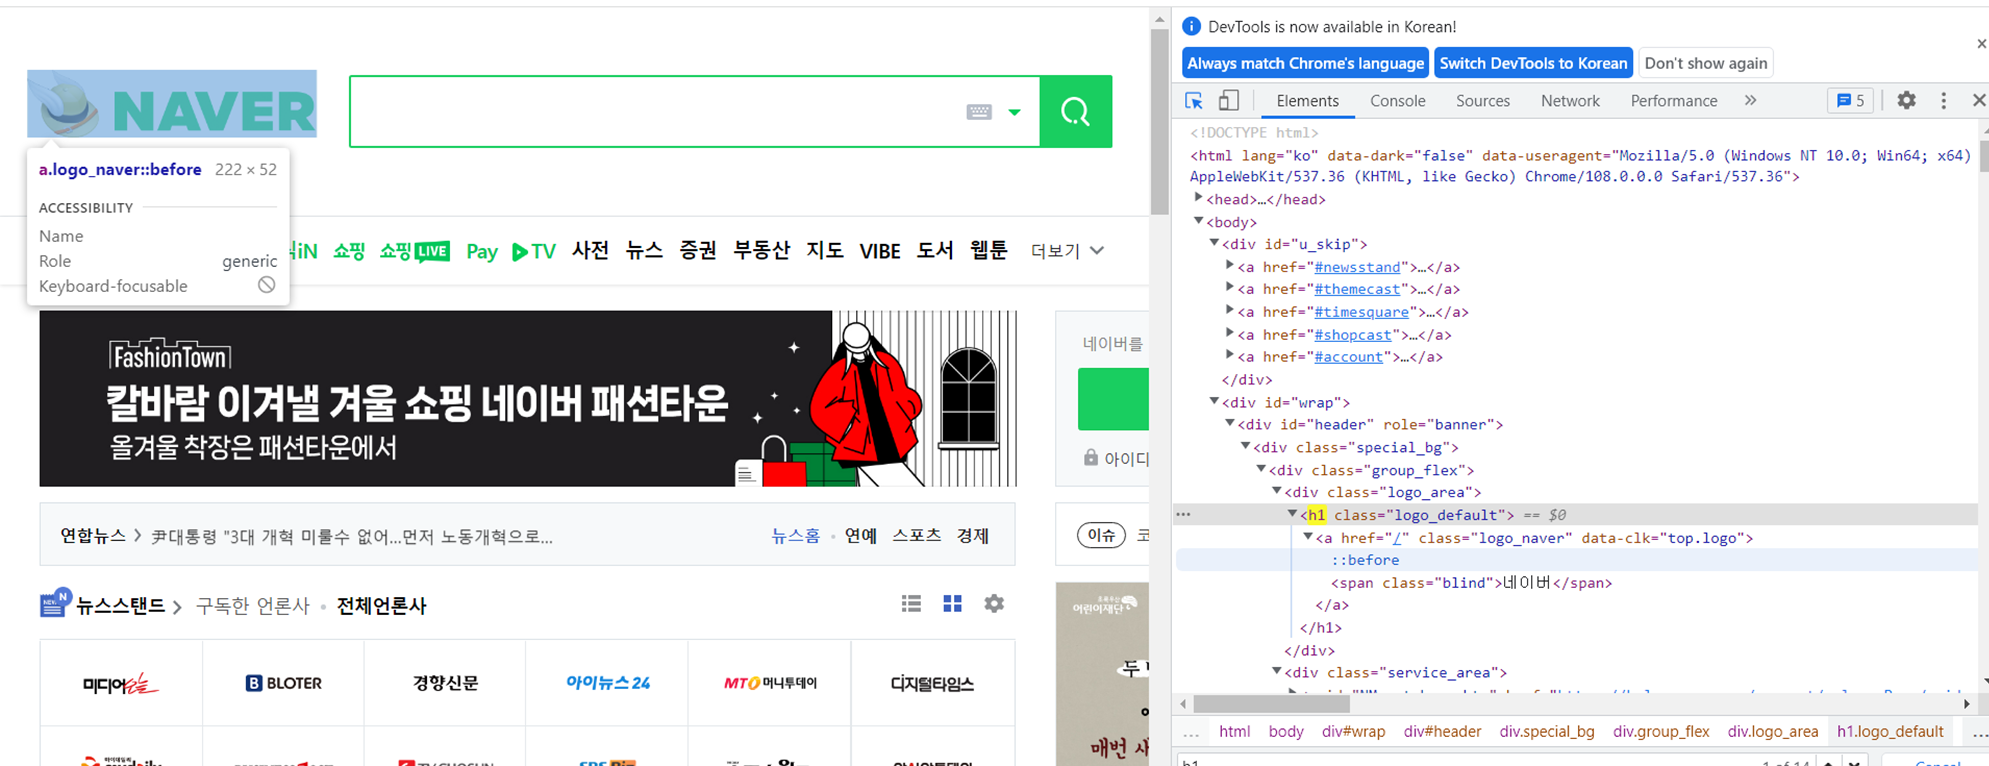1989x766 pixels.
Task: Activate the DevTools inspect element picker
Action: [1194, 101]
